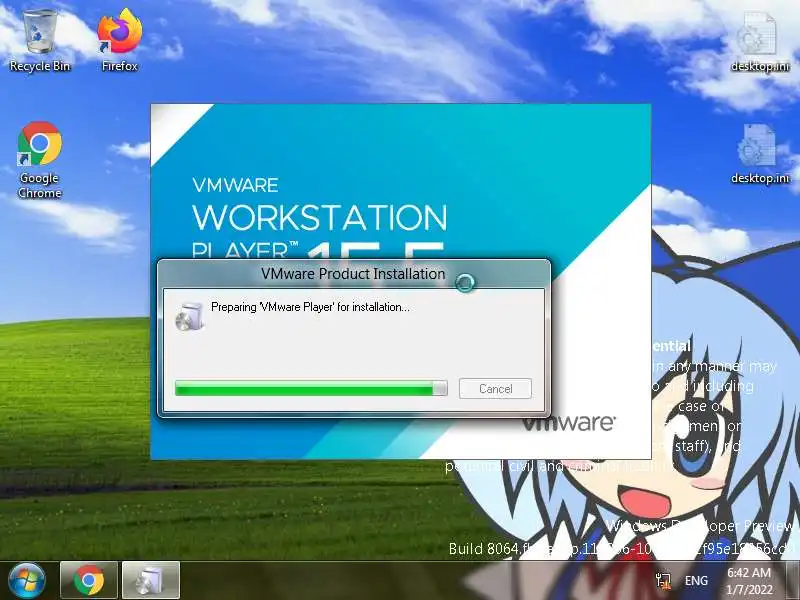Select the lower desktop.ini file icon
Screen dimensions: 800x600
tap(760, 153)
